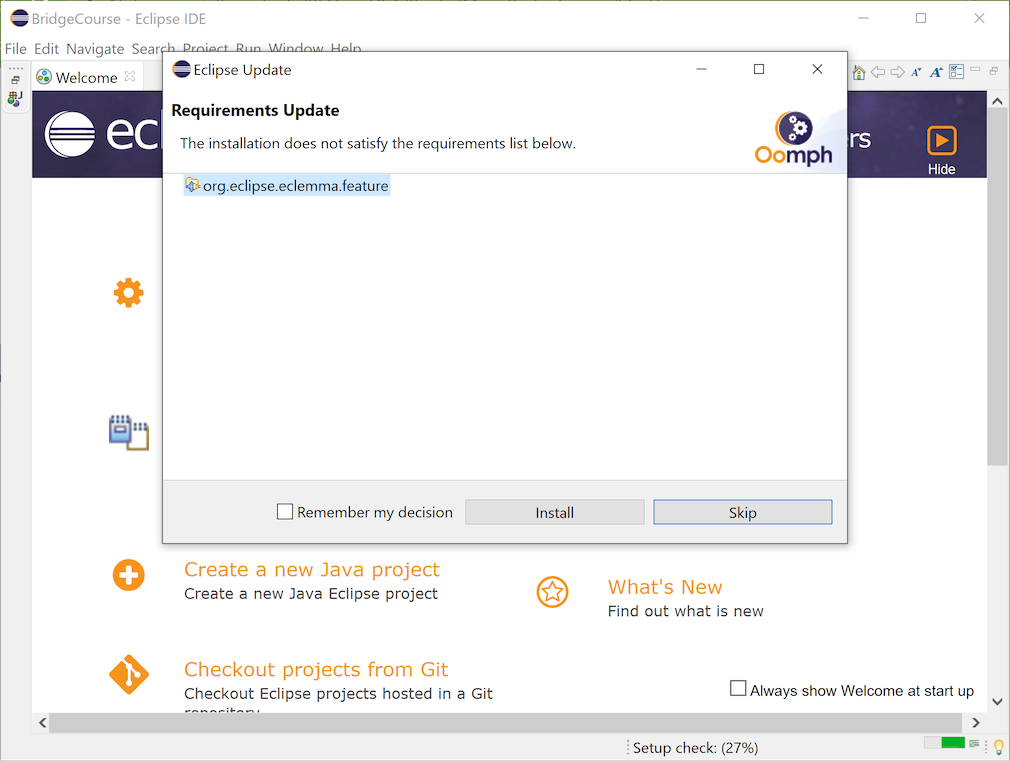The width and height of the screenshot is (1010, 761).
Task: Restore the minimized view stack in left trim
Action: click(15, 79)
